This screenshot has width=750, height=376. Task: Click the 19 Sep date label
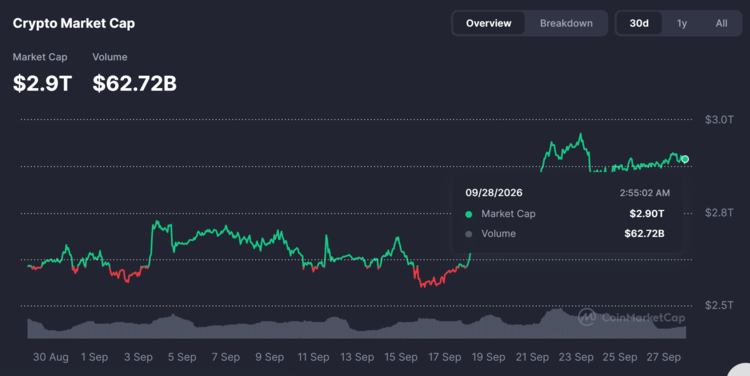point(488,357)
